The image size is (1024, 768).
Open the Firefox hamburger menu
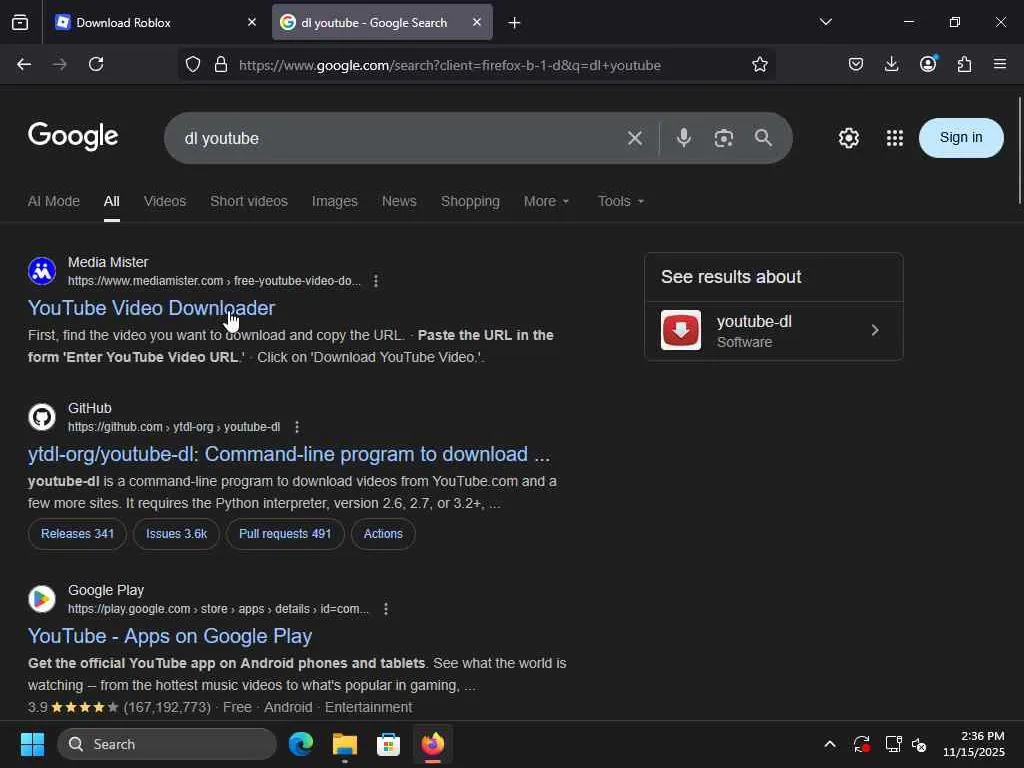coord(1000,64)
